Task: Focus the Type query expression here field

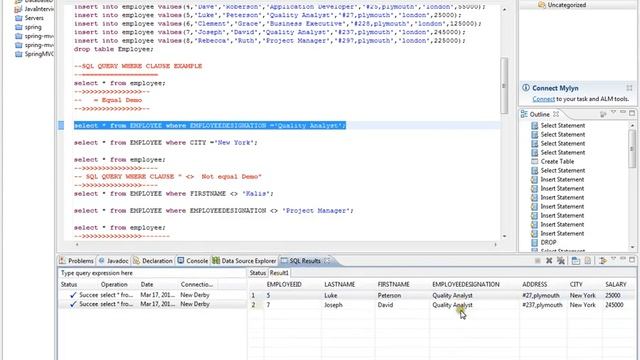Action: point(151,273)
